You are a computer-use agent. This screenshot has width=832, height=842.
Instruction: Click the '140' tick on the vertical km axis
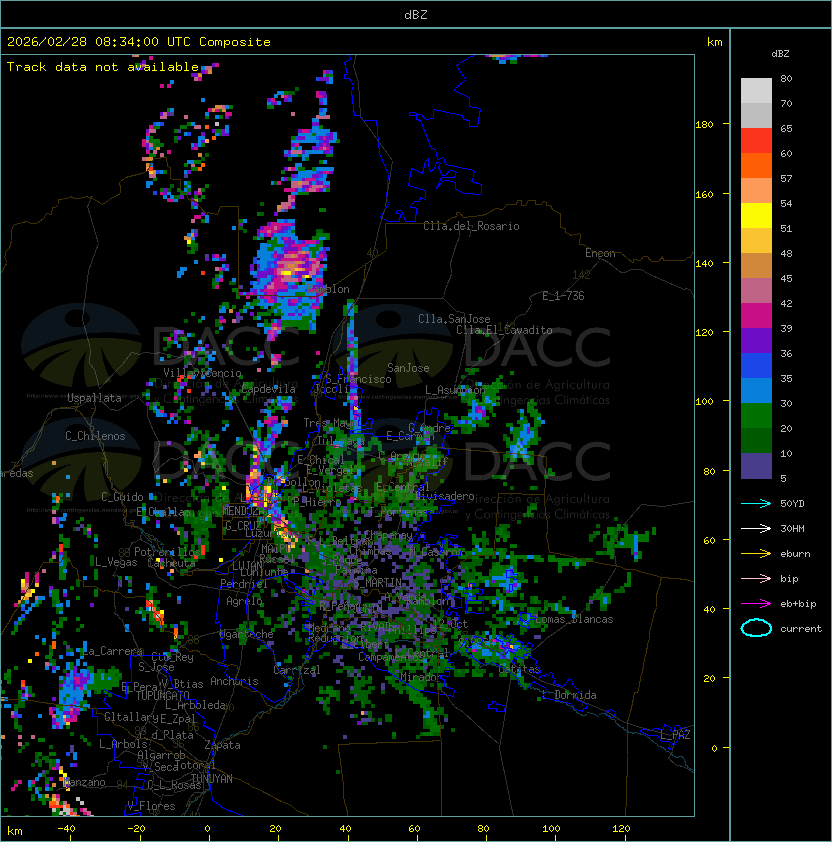click(704, 263)
